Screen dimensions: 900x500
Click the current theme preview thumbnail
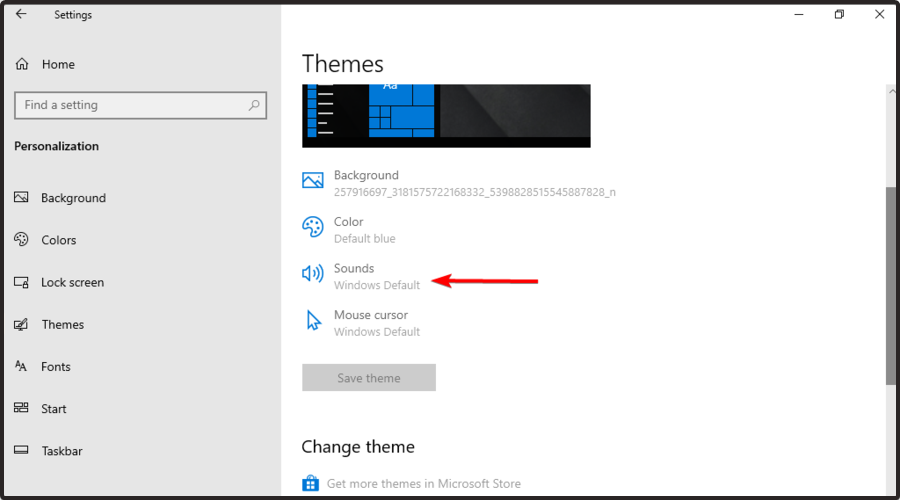click(x=446, y=116)
